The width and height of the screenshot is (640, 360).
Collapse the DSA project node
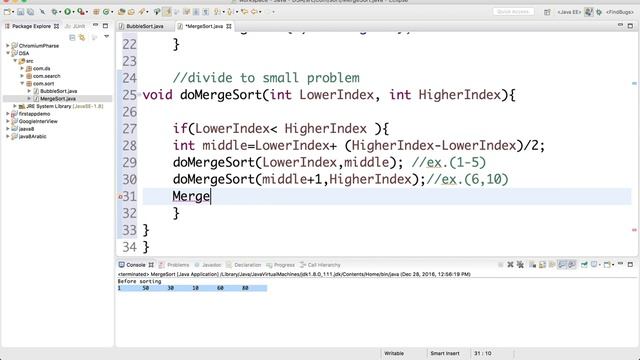click(x=8, y=53)
